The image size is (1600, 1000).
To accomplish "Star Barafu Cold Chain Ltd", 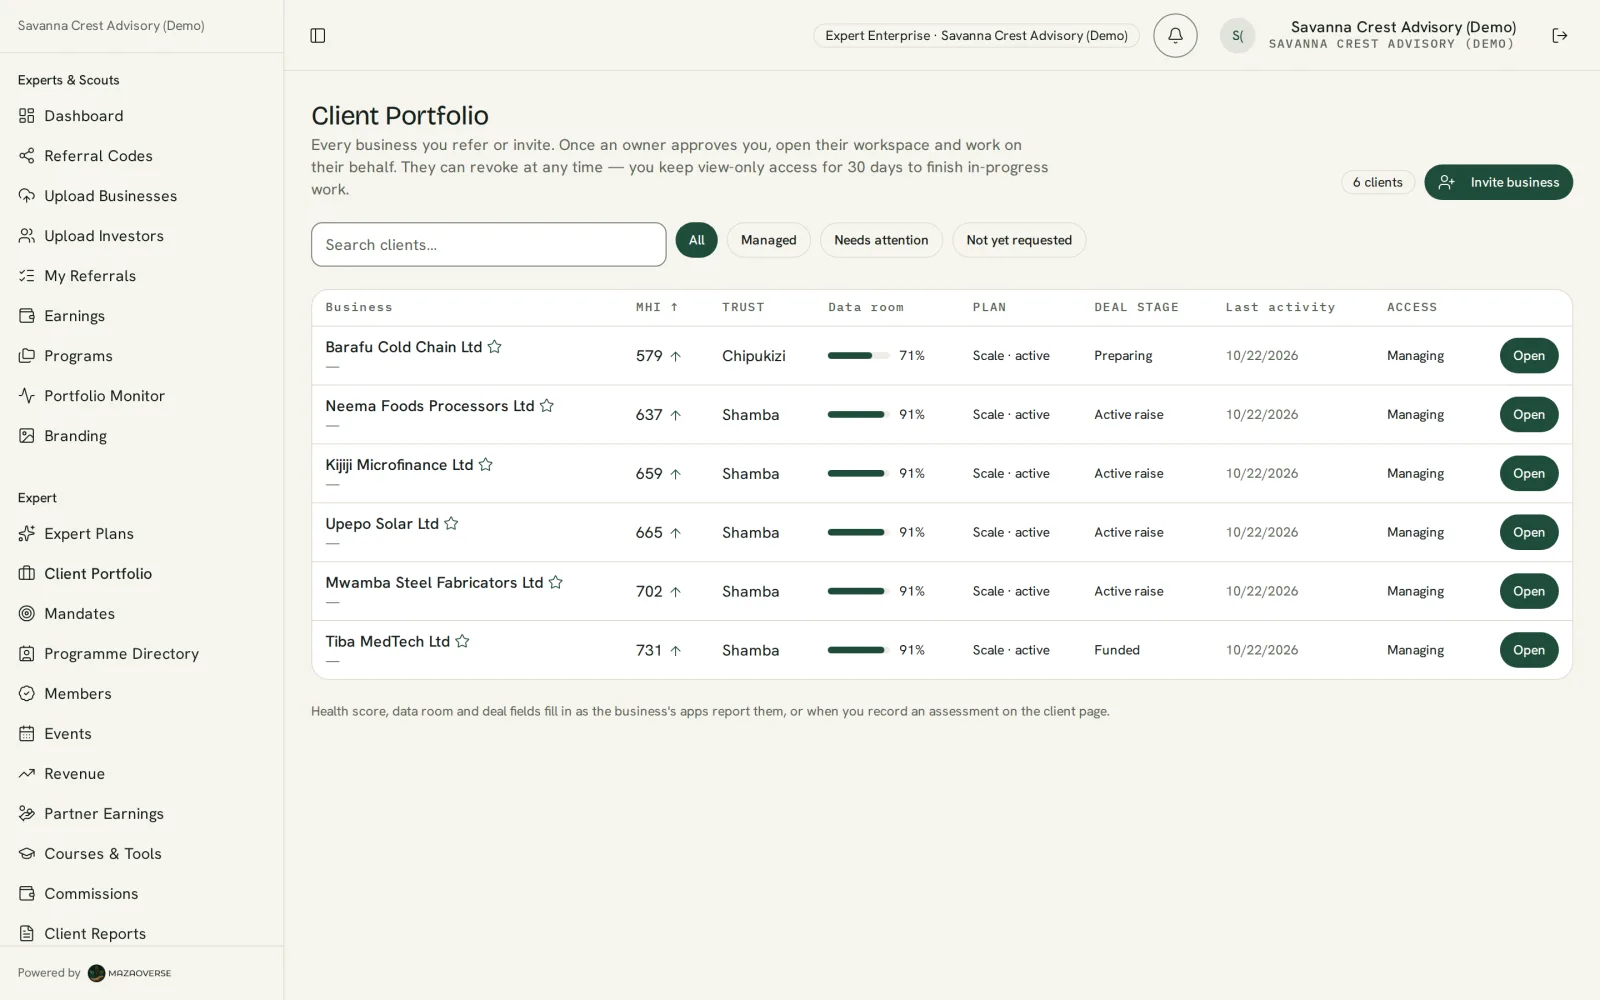I will point(494,347).
